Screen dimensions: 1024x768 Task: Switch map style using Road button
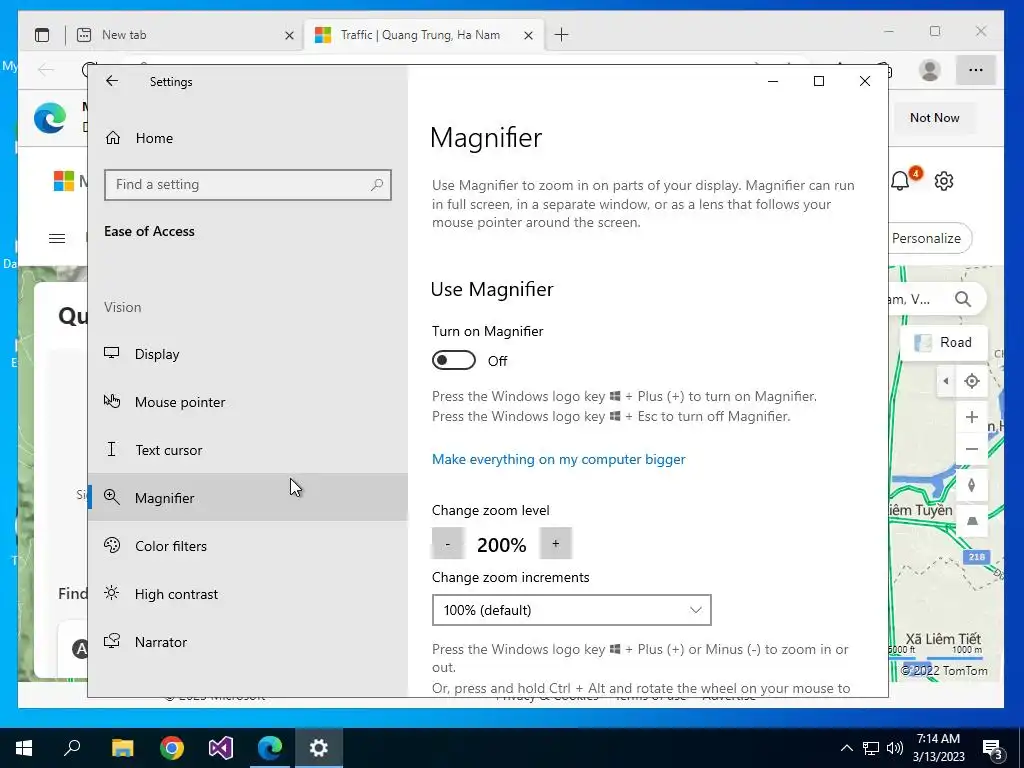pyautogui.click(x=944, y=342)
